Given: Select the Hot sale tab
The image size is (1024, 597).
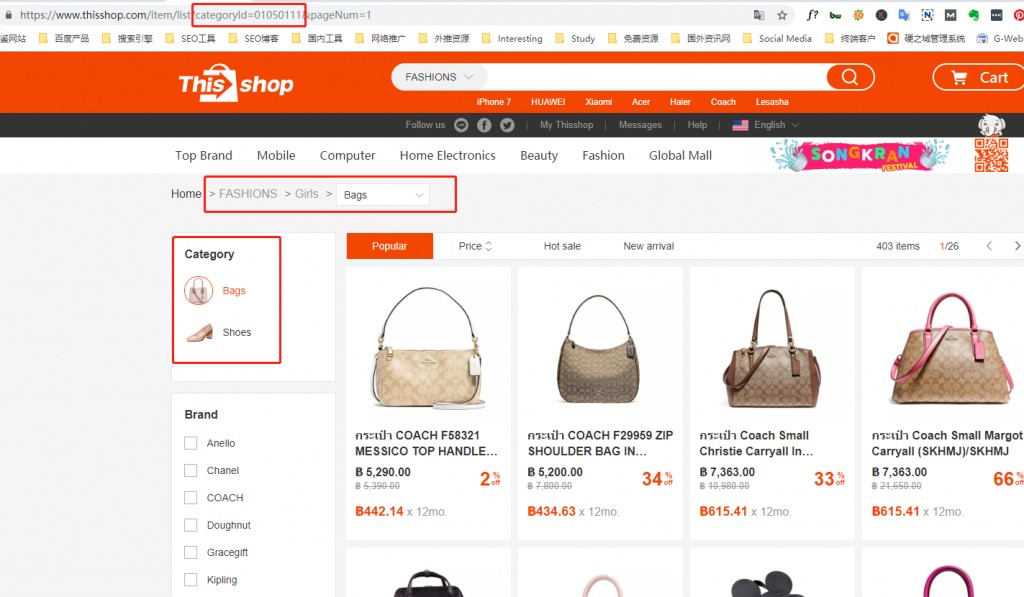Looking at the screenshot, I should coord(562,246).
